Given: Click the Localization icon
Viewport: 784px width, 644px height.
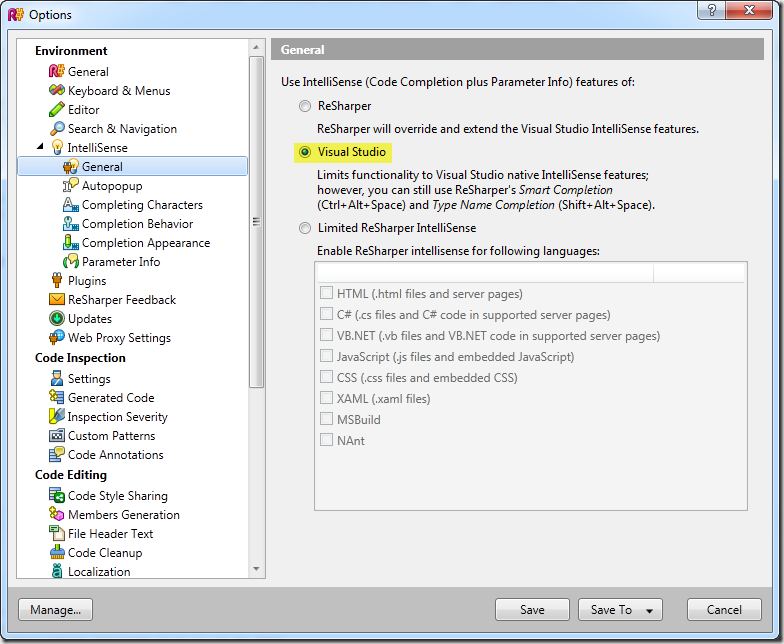Looking at the screenshot, I should (x=56, y=570).
